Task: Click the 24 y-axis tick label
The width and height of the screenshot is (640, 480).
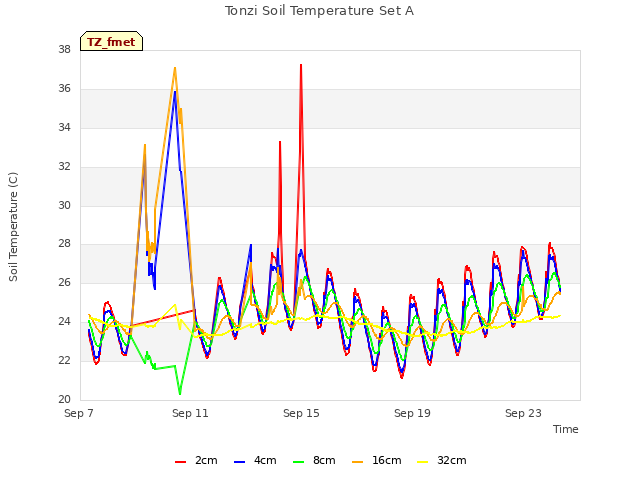Action: click(64, 322)
